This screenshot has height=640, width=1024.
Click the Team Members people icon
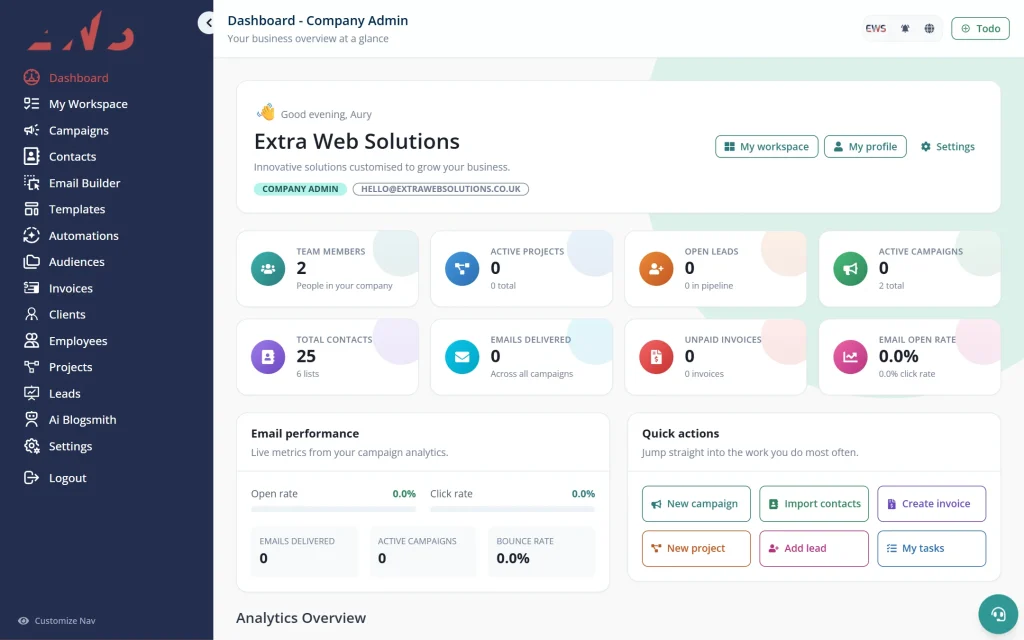click(268, 268)
